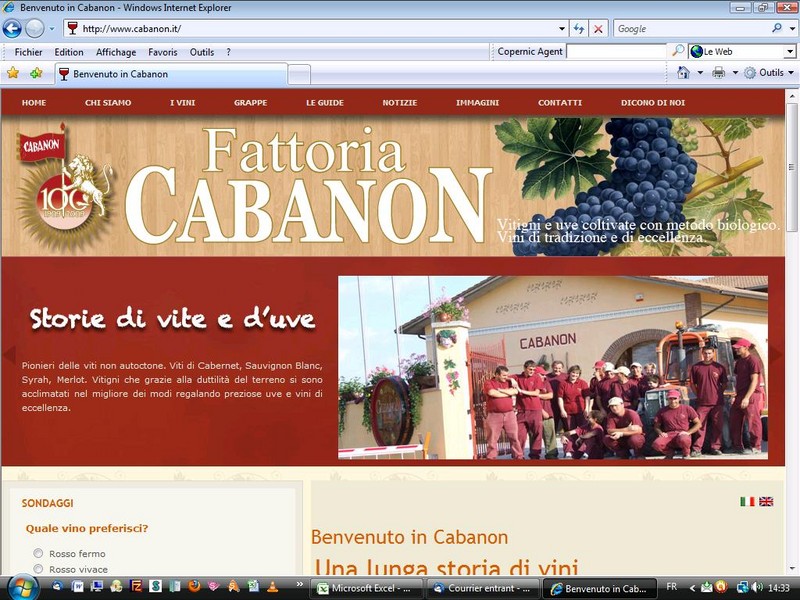800x600 pixels.
Task: Open the NOTIZIE section
Action: click(399, 103)
